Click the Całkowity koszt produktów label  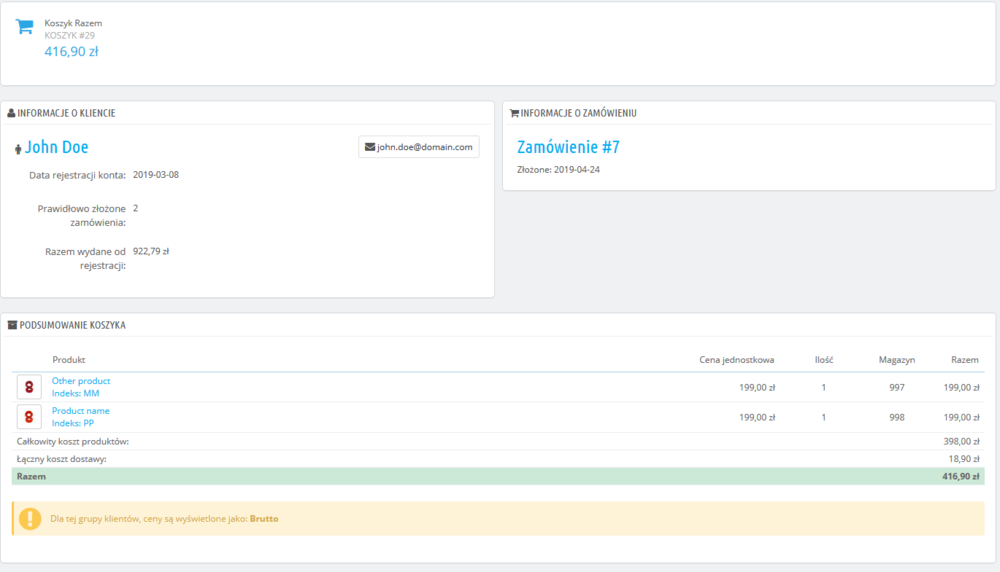click(x=73, y=441)
